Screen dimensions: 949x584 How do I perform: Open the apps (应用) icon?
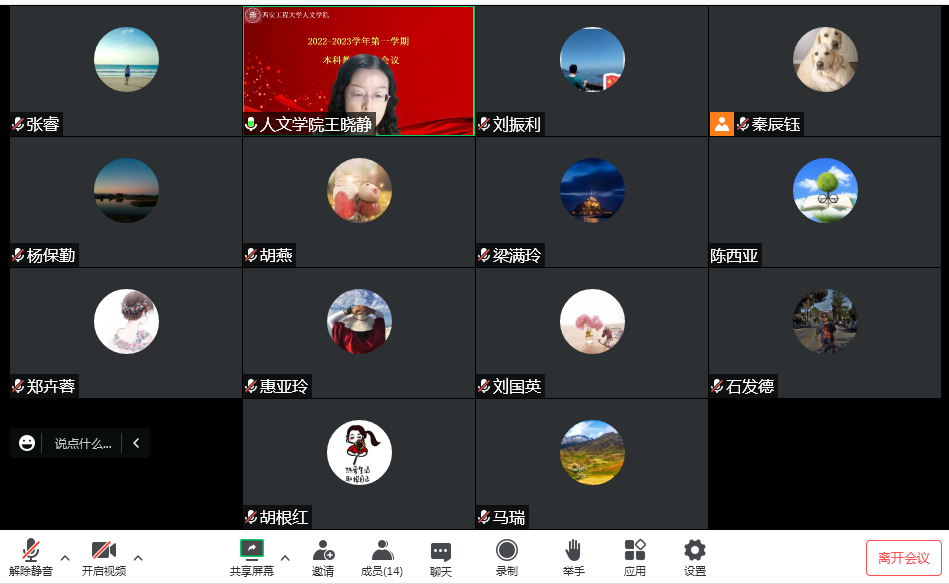tap(635, 557)
